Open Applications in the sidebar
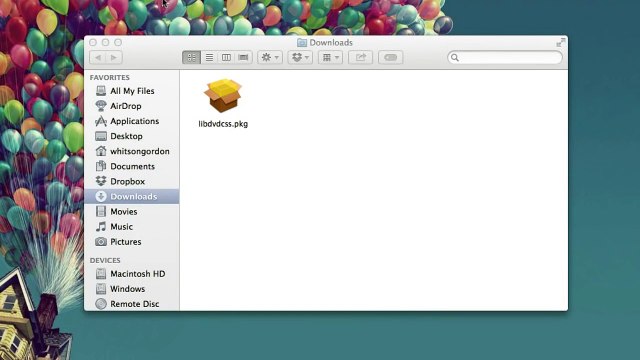 131,121
